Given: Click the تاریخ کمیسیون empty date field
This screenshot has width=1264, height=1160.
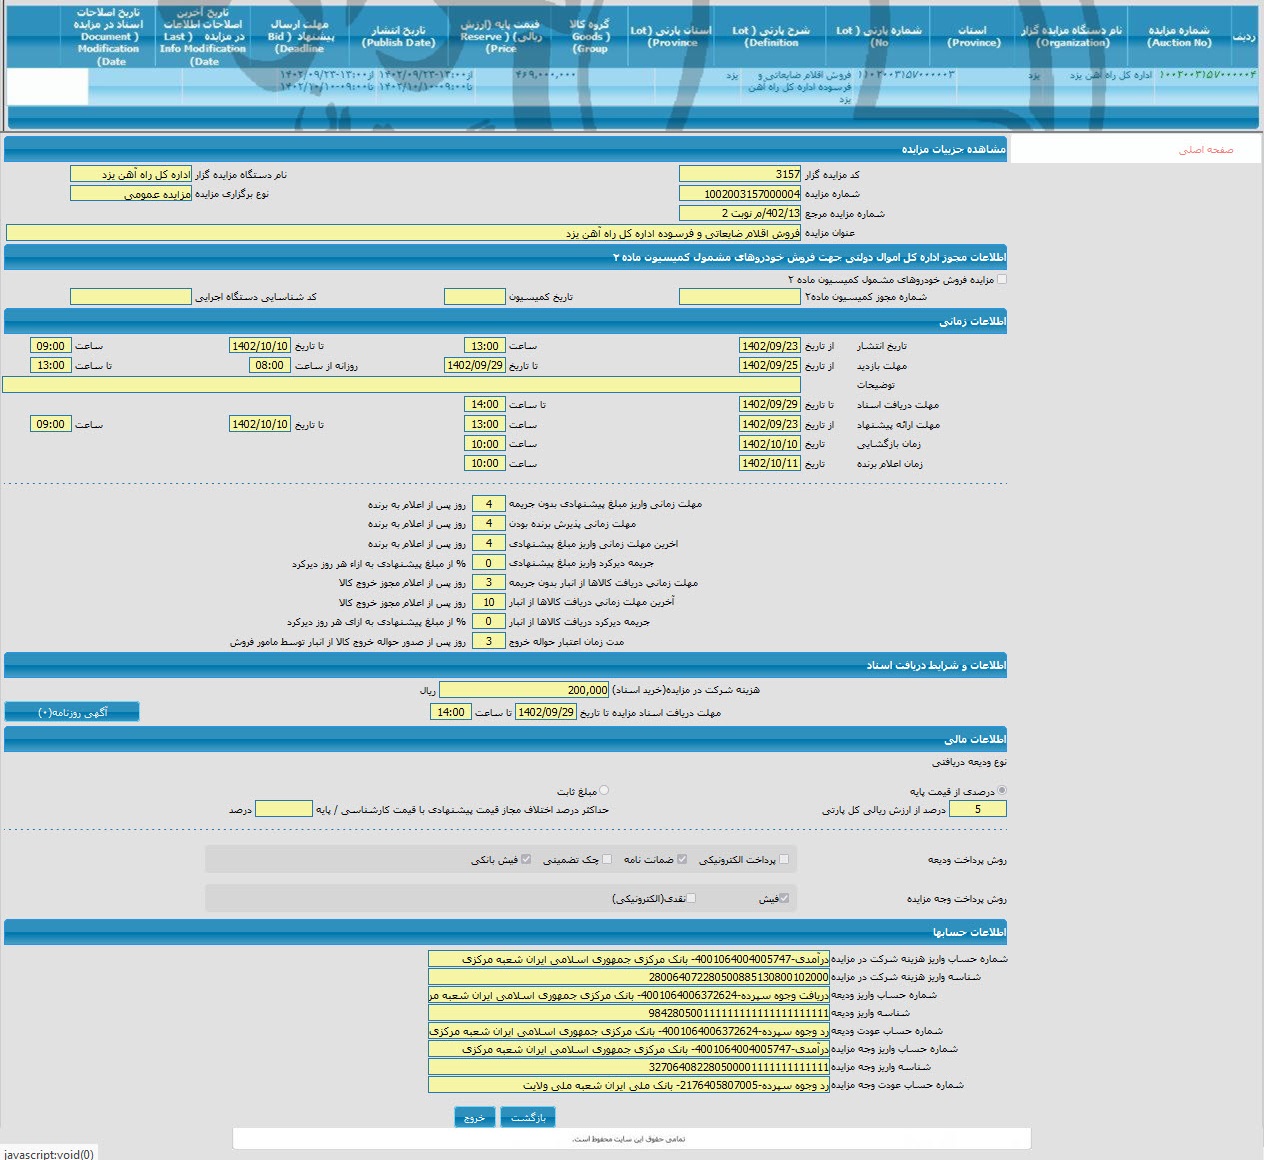Looking at the screenshot, I should pos(475,297).
